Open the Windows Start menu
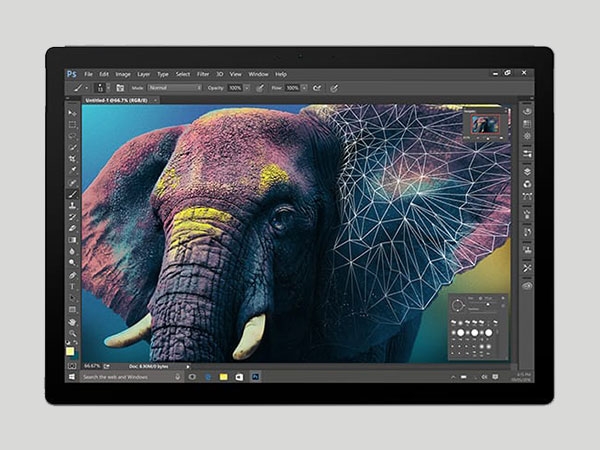Viewport: 600px width, 450px height. pos(72,377)
